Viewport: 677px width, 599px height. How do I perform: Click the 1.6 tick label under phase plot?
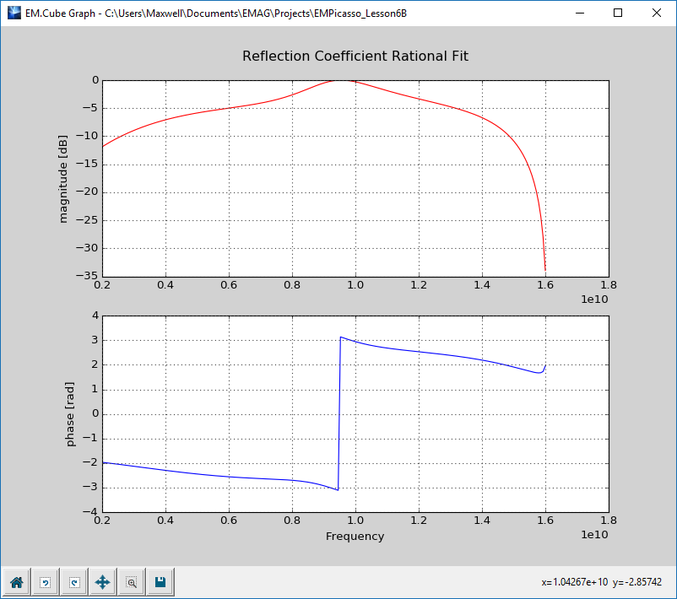pyautogui.click(x=545, y=520)
